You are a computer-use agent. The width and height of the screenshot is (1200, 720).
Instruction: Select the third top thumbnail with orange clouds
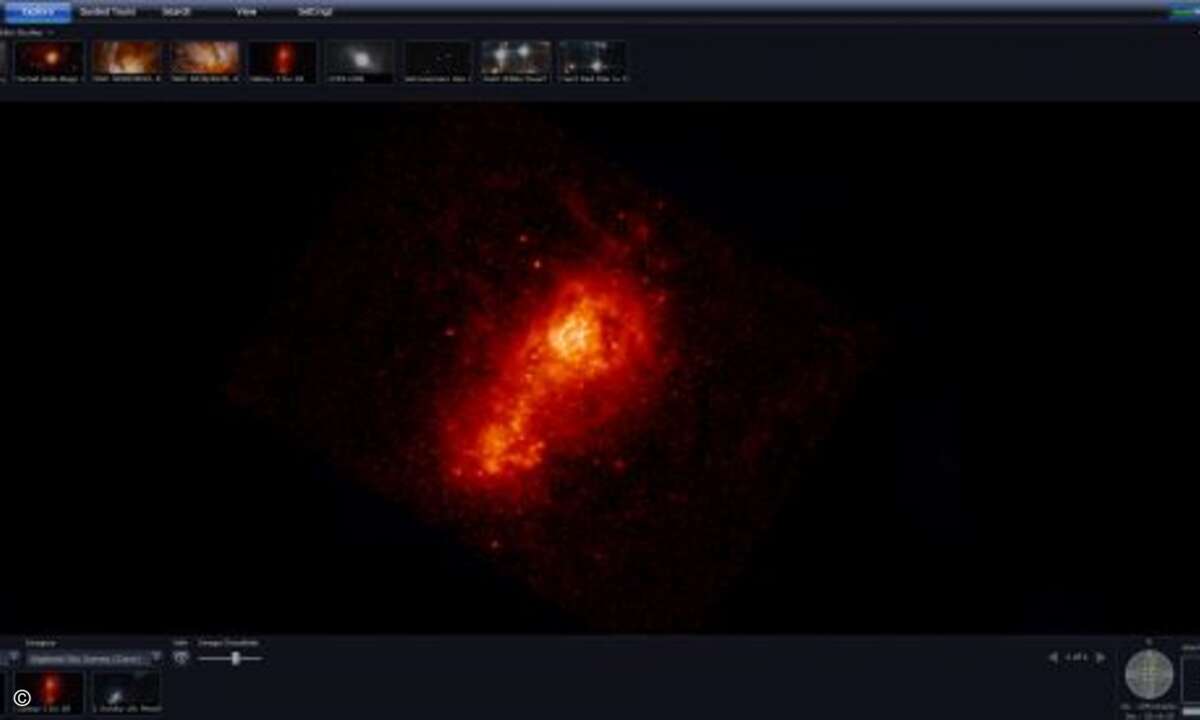(205, 61)
